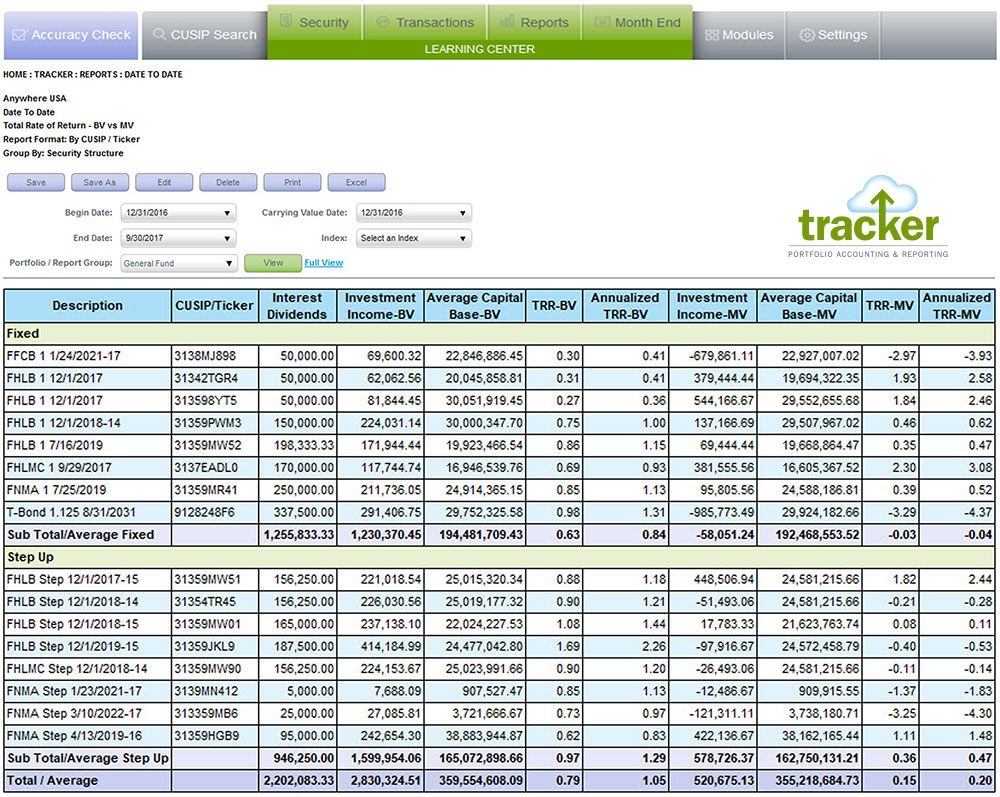Open the Learning Center bar
Screen dimensions: 1000x797
pos(479,49)
